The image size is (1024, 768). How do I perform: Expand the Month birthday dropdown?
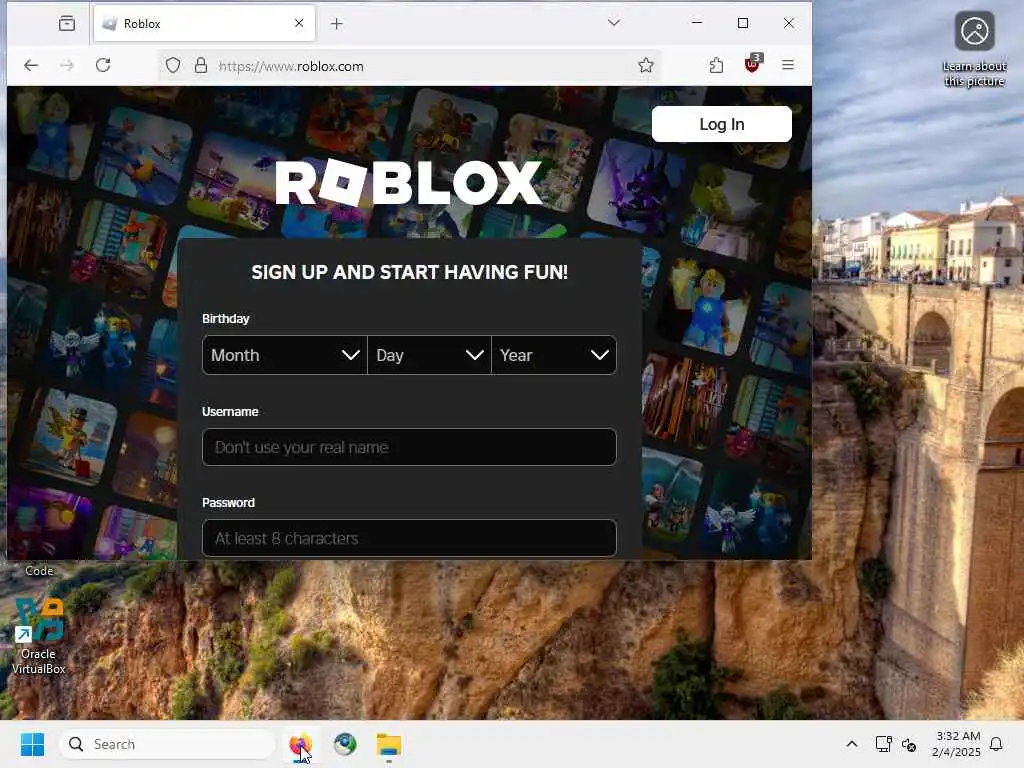click(x=285, y=355)
